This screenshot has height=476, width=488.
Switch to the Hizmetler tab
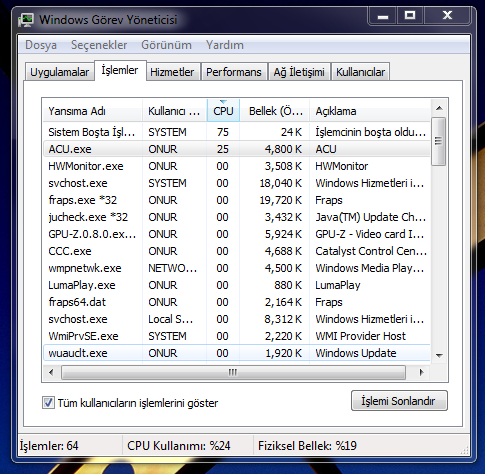172,72
